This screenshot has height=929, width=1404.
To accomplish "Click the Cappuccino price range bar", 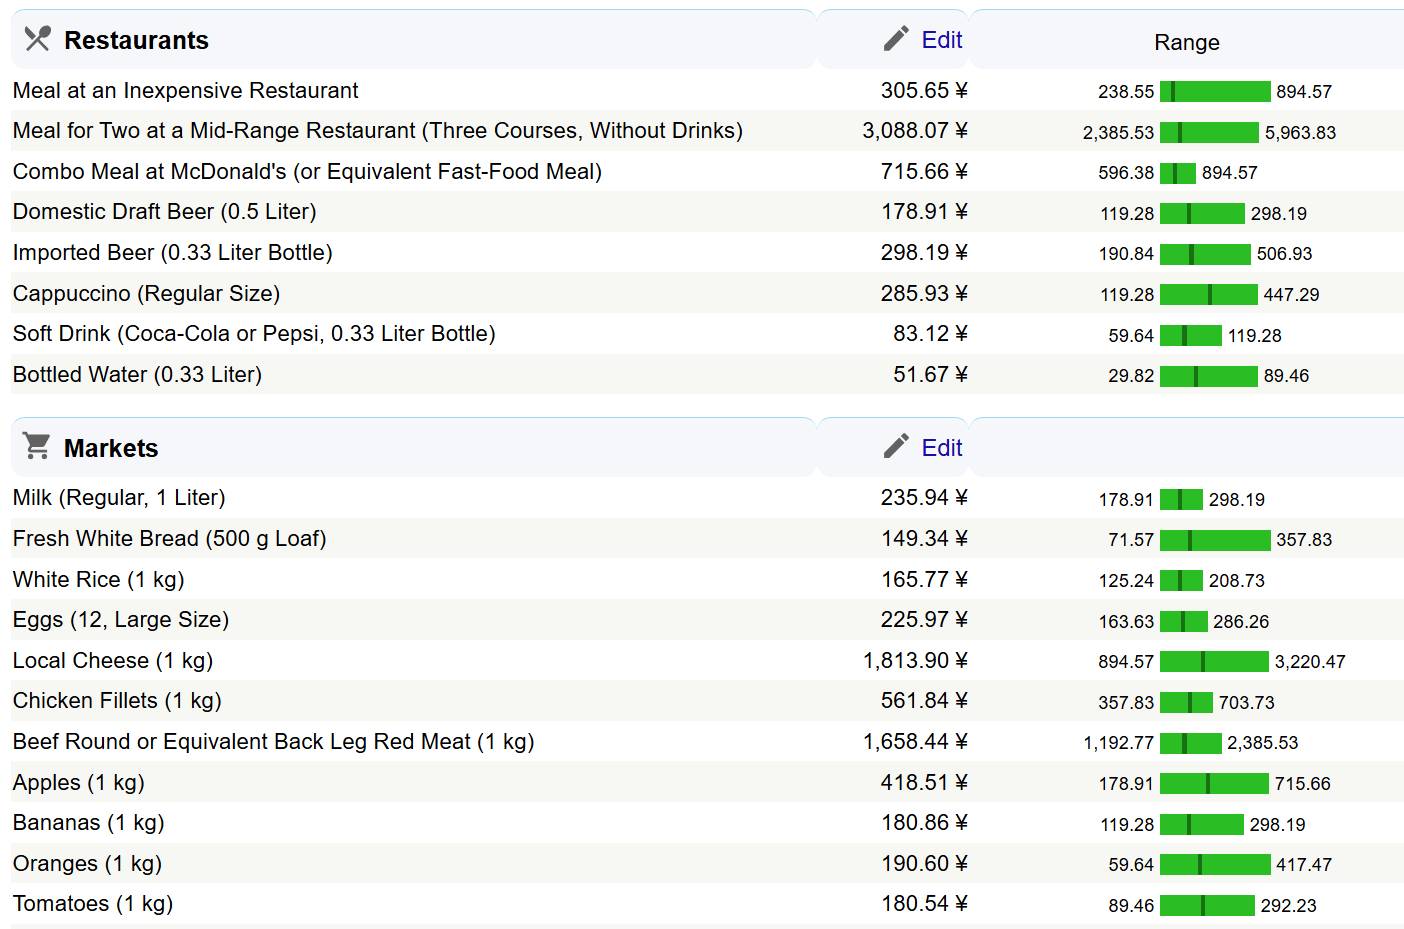I will (x=1208, y=295).
